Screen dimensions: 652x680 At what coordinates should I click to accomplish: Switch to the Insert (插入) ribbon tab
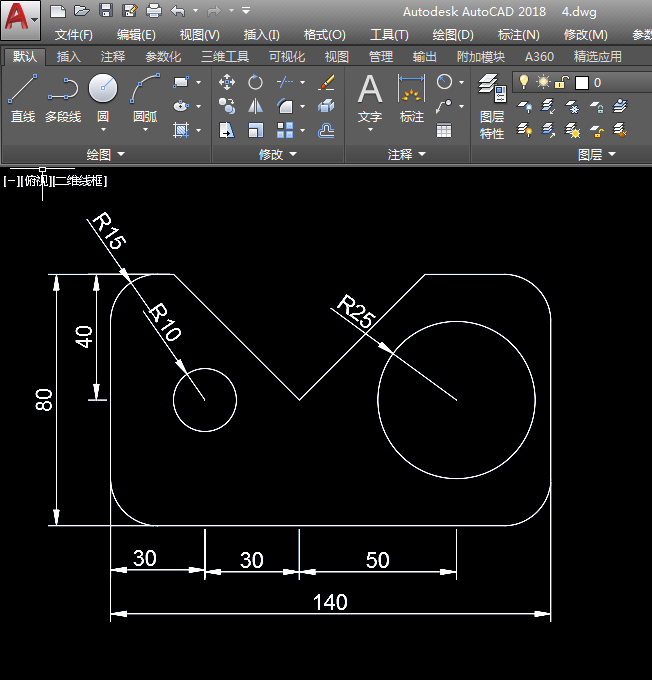[x=68, y=57]
